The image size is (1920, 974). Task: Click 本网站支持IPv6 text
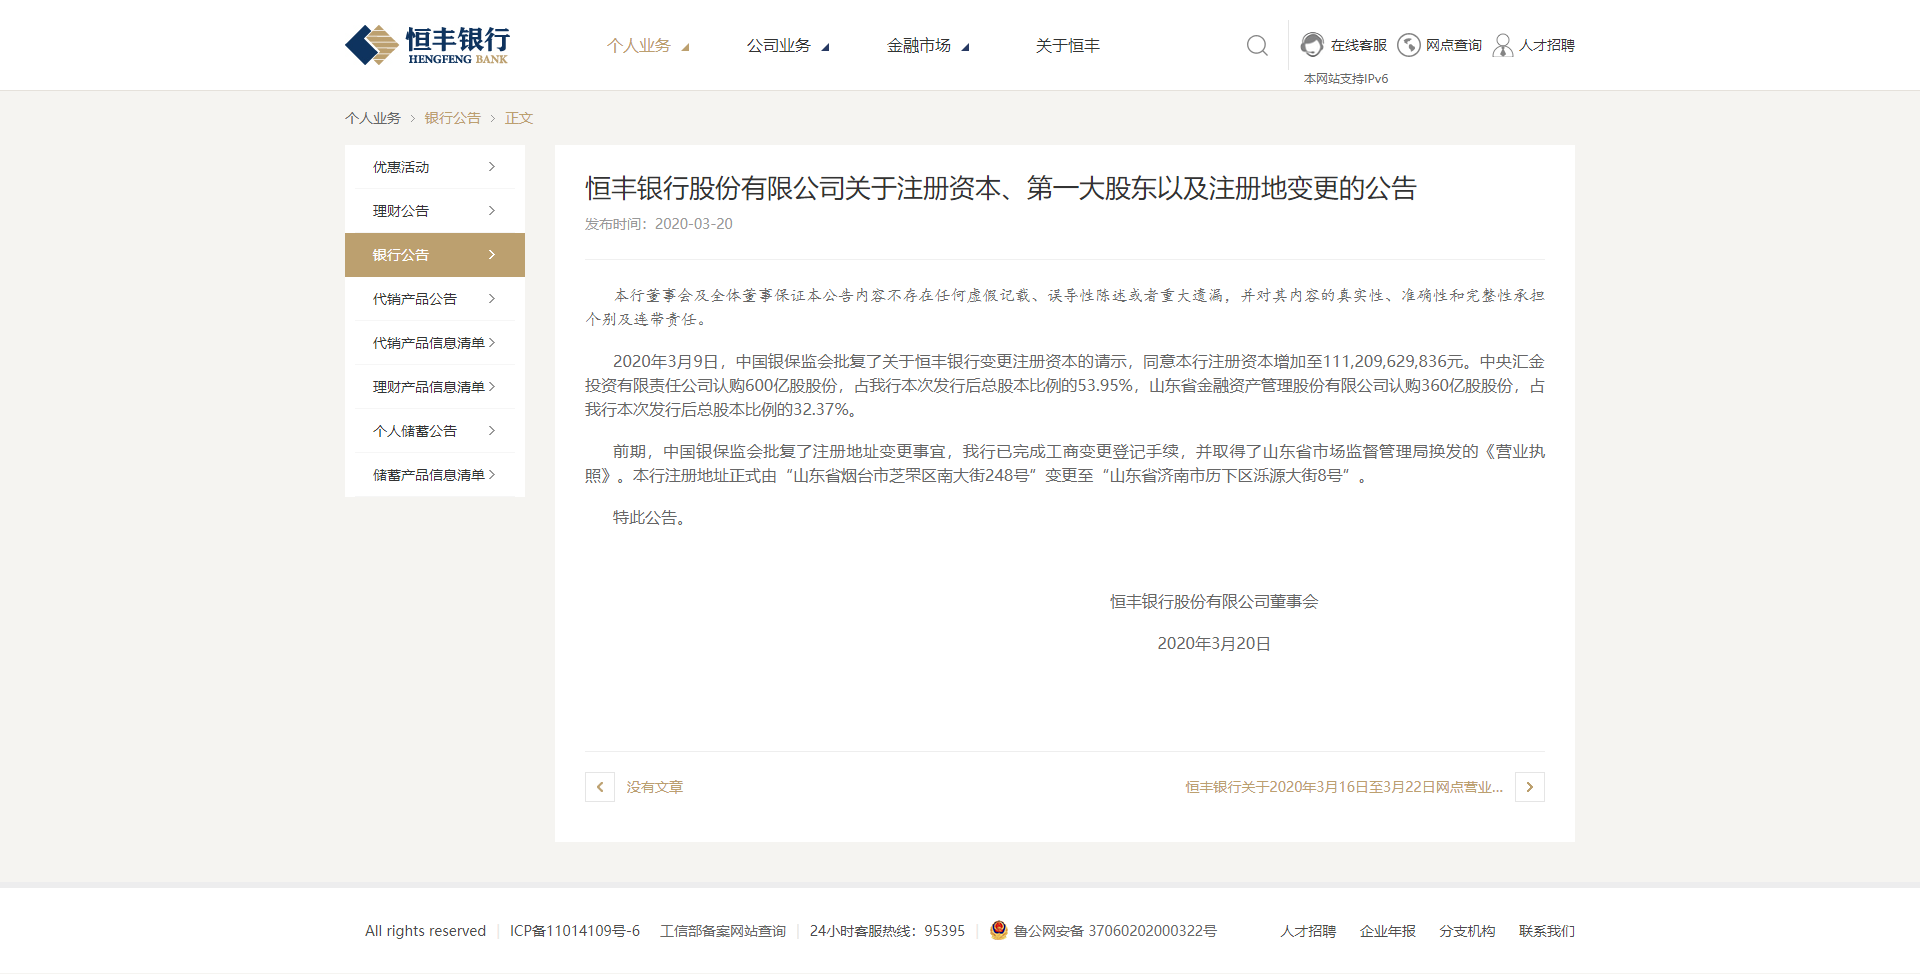1346,79
